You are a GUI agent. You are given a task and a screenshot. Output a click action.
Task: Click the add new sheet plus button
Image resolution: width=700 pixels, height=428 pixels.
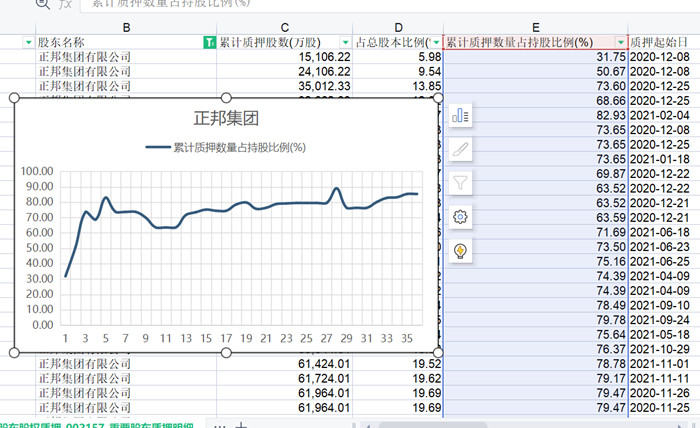[x=241, y=423]
